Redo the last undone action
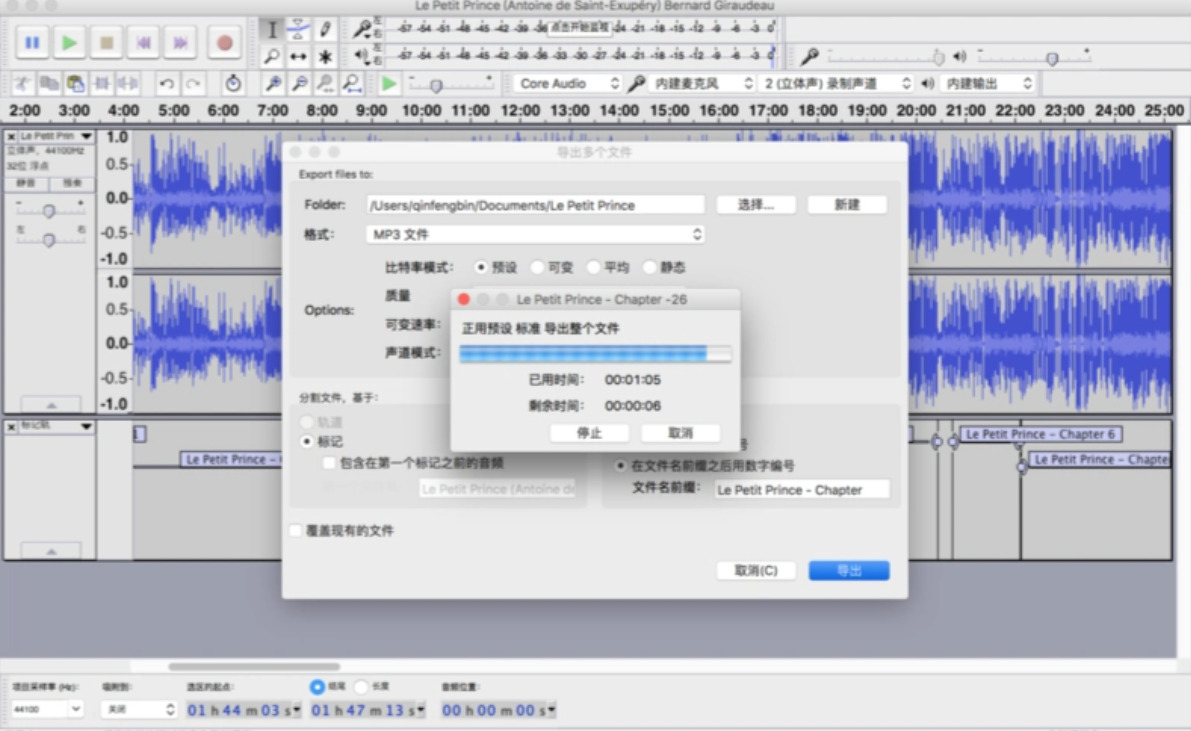This screenshot has width=1191, height=731. [193, 84]
